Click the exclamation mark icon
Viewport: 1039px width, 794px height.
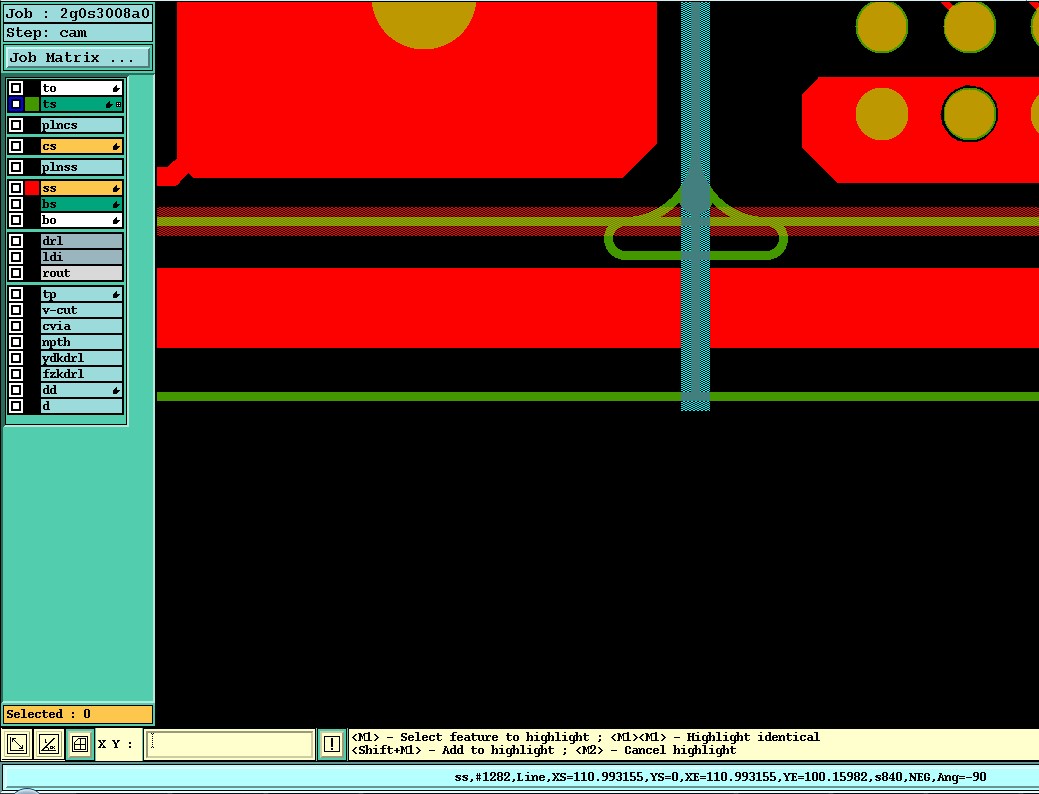[x=331, y=744]
